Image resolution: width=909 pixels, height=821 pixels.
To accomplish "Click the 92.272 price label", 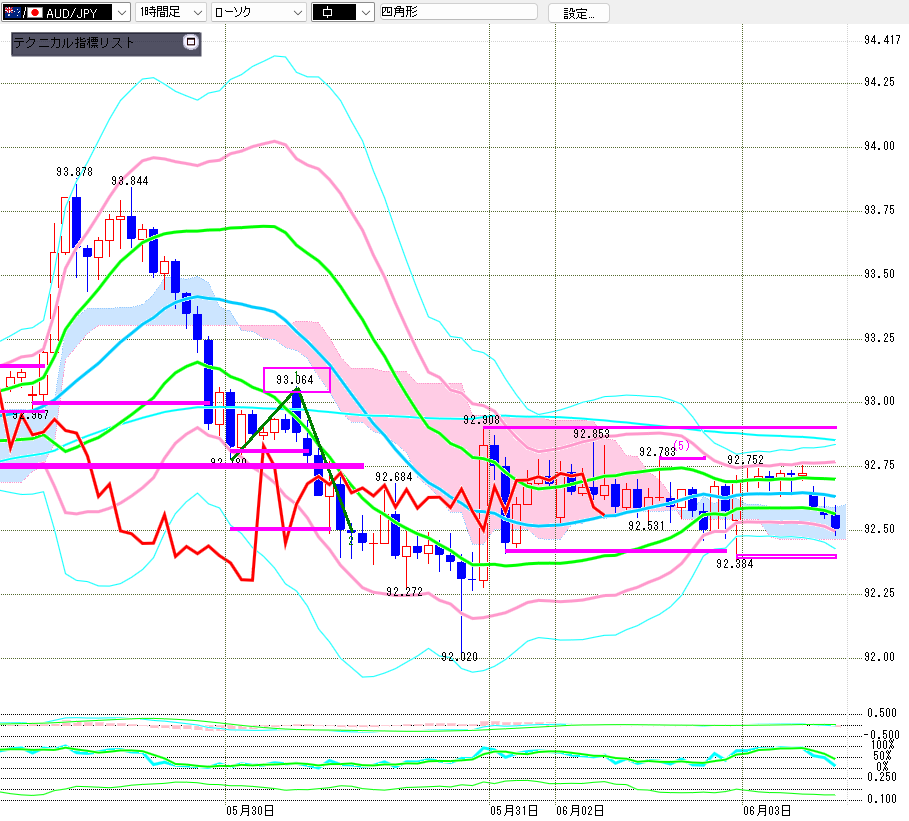I will (x=404, y=591).
